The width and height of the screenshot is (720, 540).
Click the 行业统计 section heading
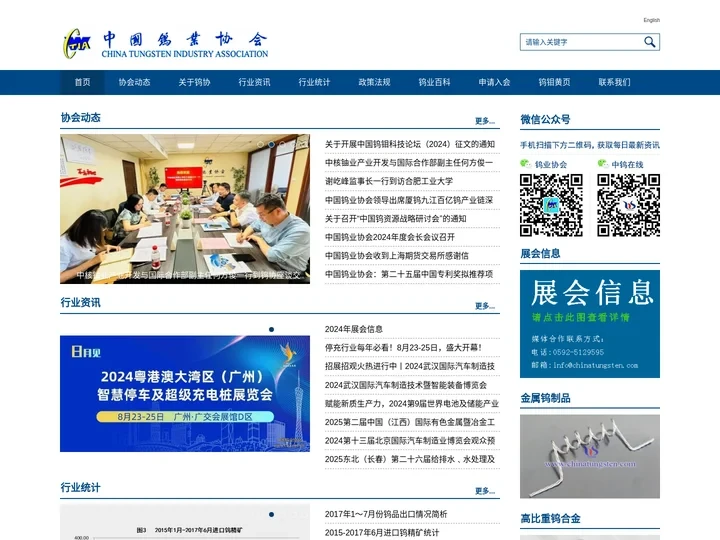pyautogui.click(x=80, y=488)
